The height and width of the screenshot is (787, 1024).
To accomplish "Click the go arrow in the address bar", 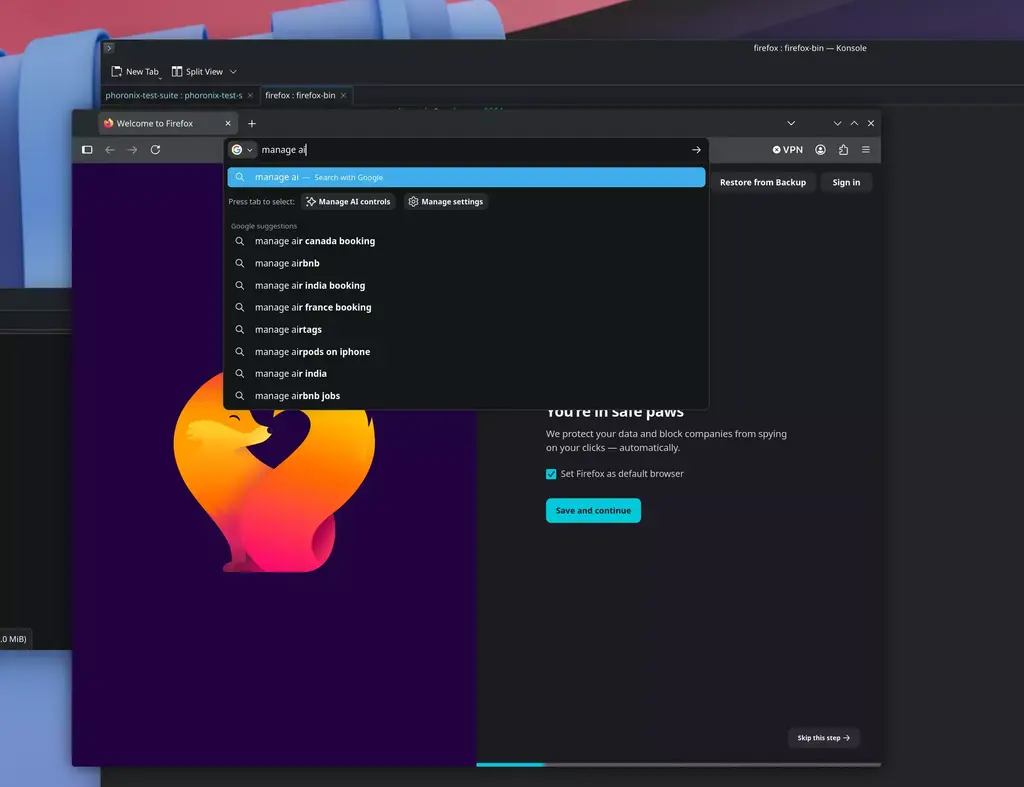I will [x=696, y=150].
